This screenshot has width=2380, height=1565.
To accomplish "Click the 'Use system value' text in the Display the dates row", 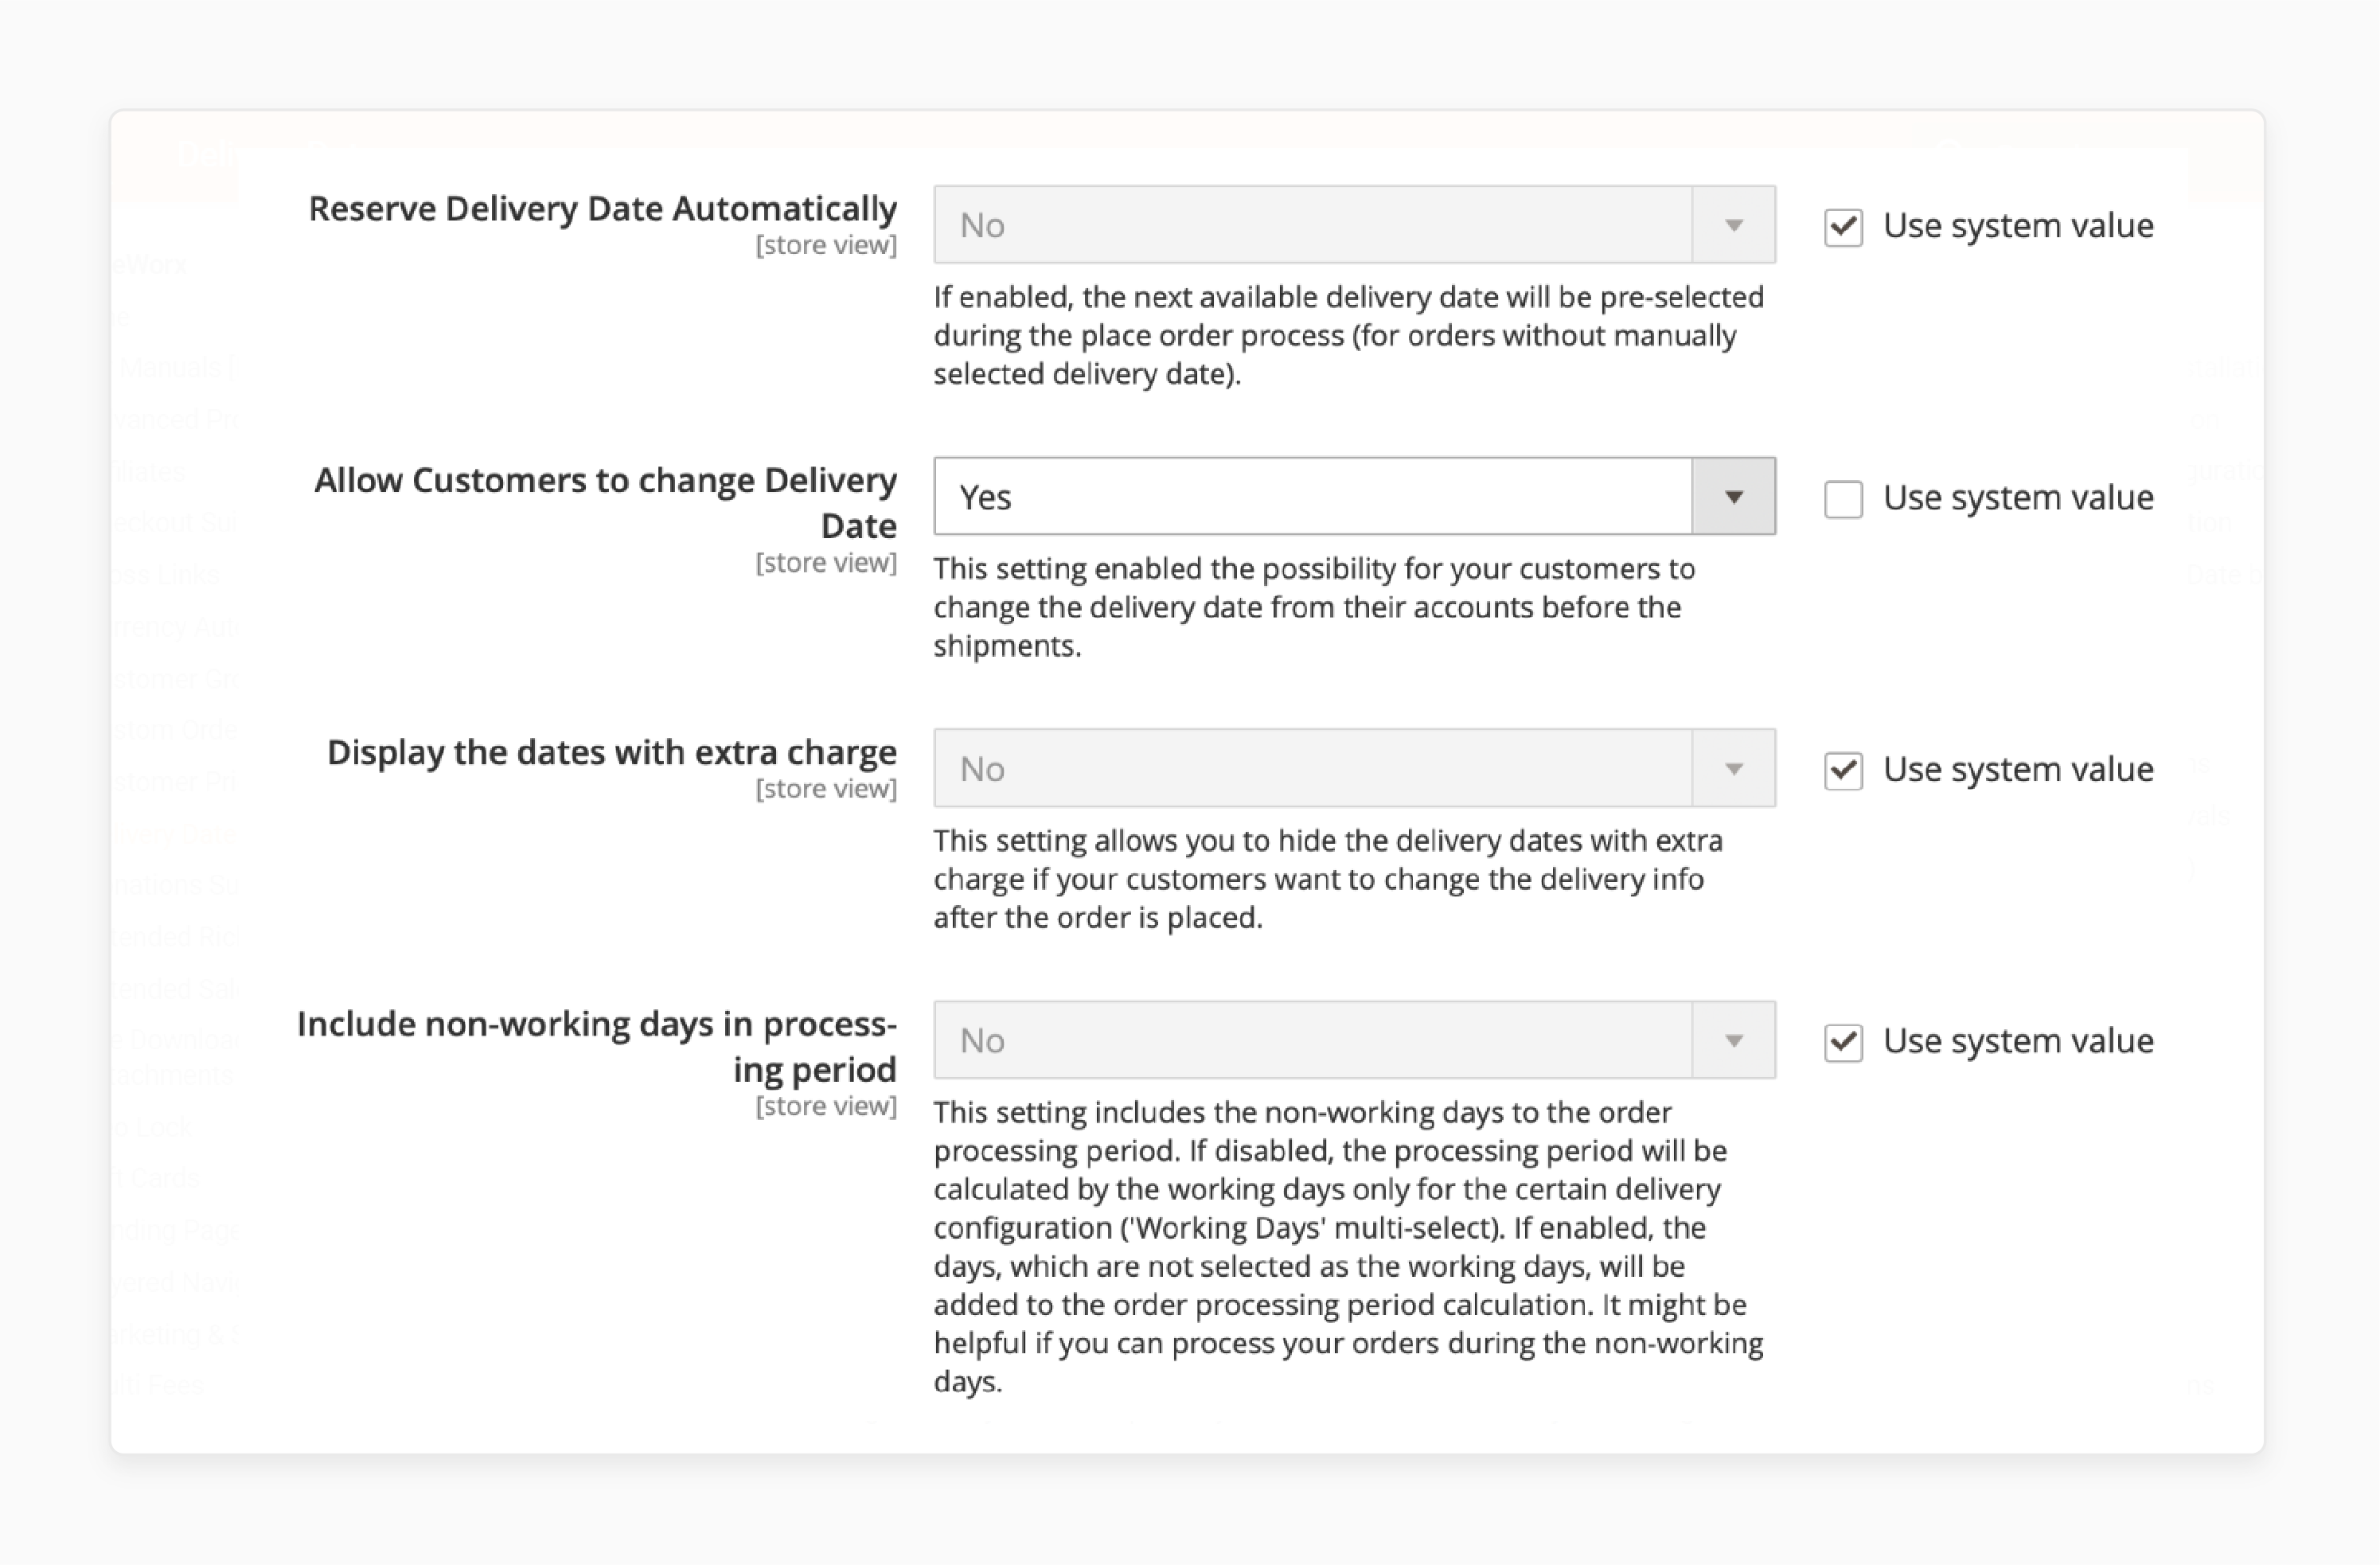I will pos(2018,770).
